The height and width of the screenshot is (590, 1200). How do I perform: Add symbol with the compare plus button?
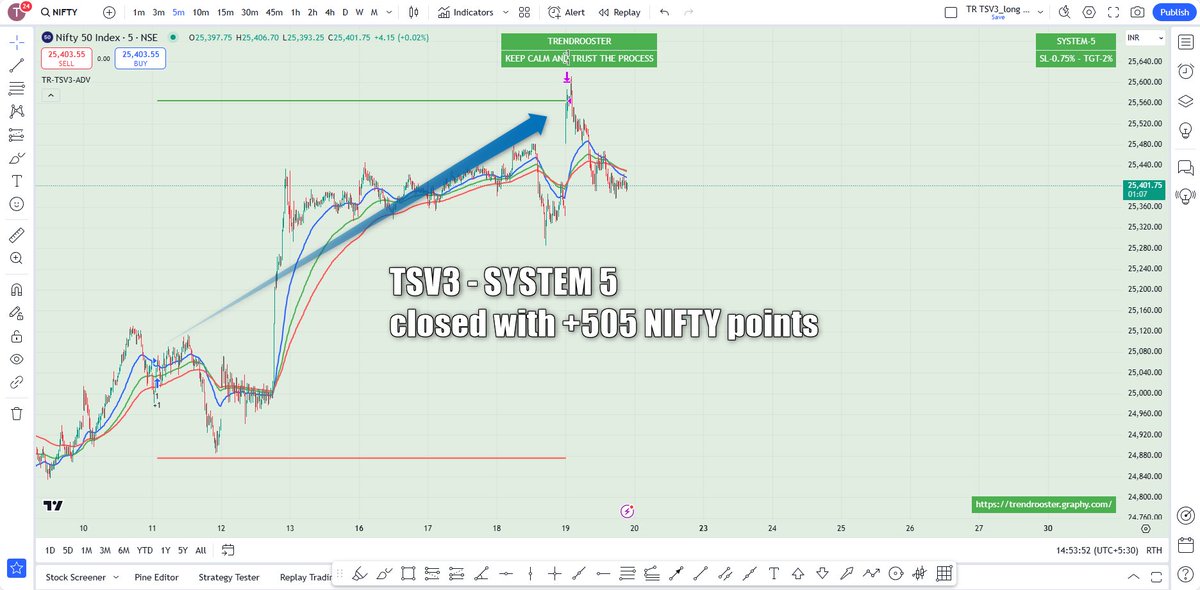point(109,12)
